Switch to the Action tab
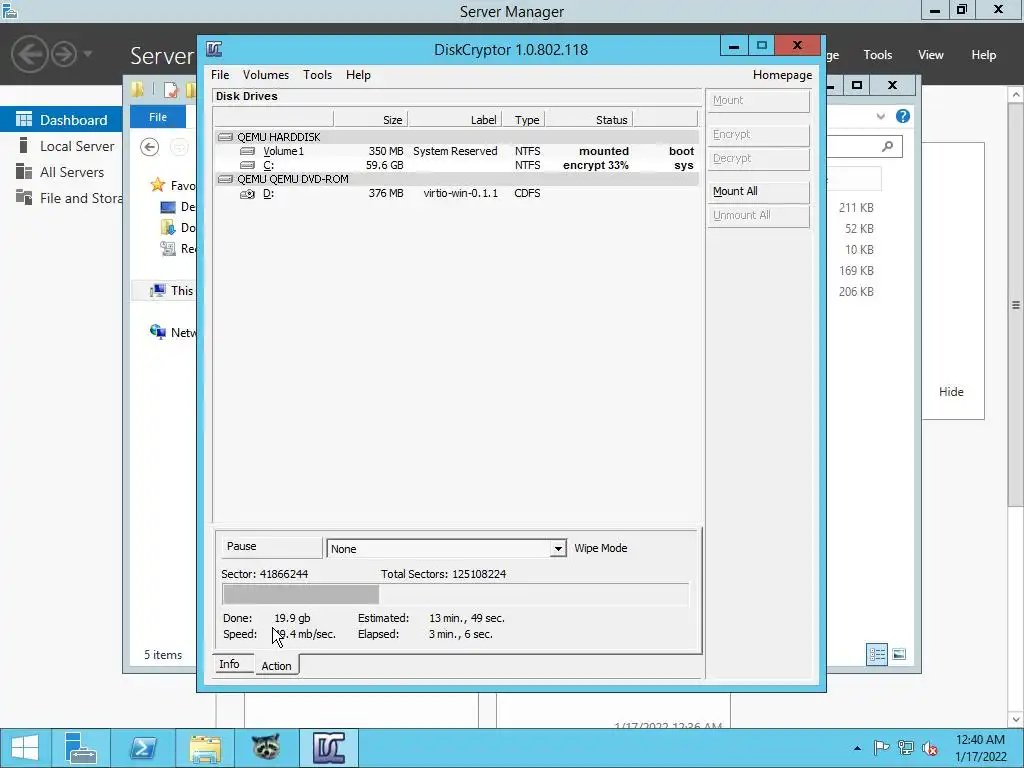The width and height of the screenshot is (1024, 768). tap(276, 665)
